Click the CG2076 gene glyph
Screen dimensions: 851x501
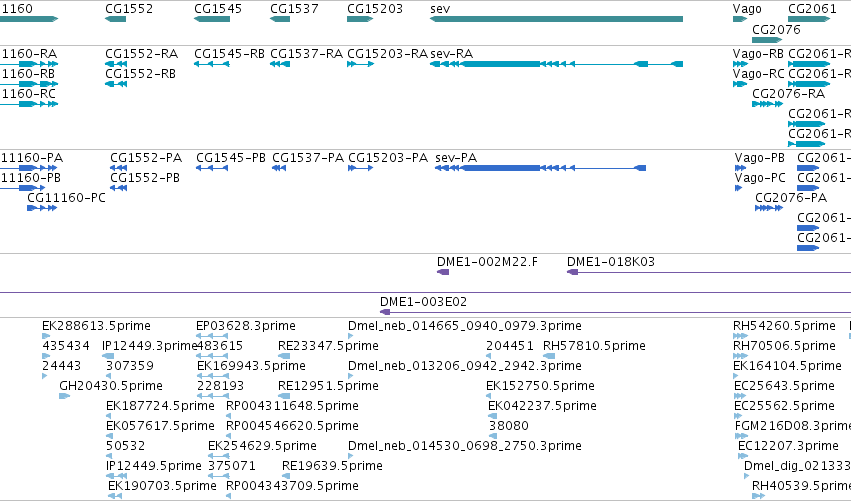point(767,40)
